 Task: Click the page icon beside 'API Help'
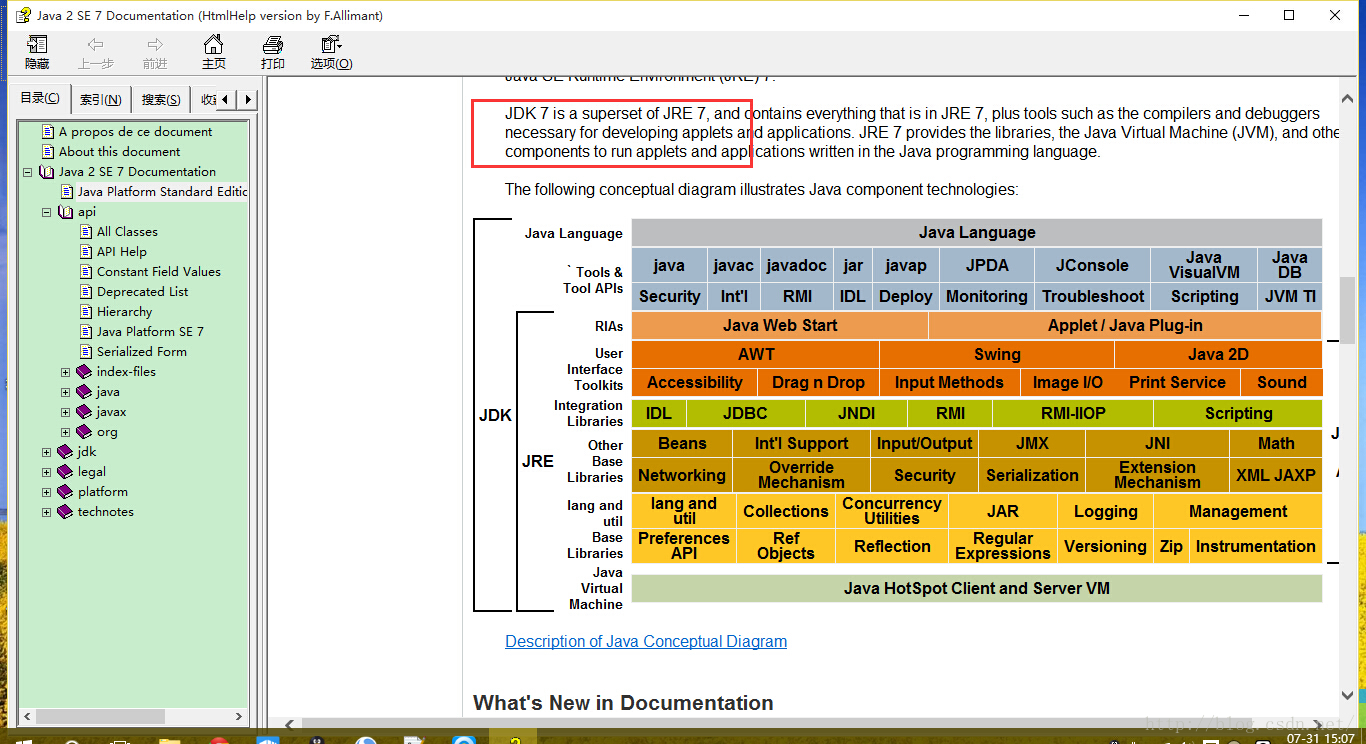87,251
